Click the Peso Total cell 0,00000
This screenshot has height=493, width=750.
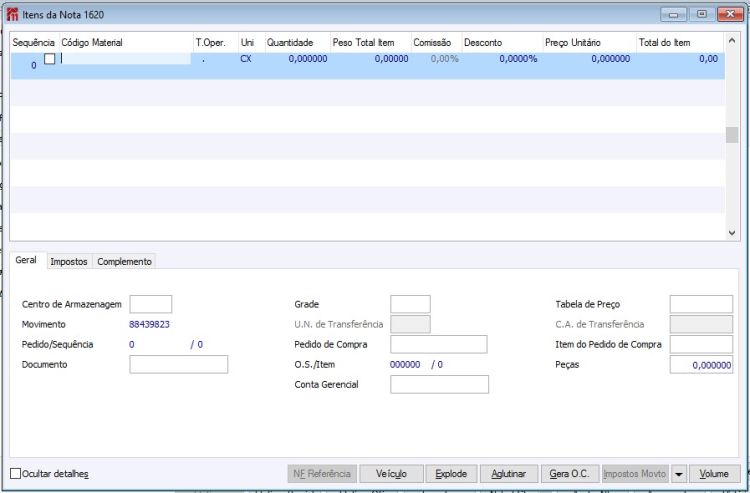coord(391,59)
